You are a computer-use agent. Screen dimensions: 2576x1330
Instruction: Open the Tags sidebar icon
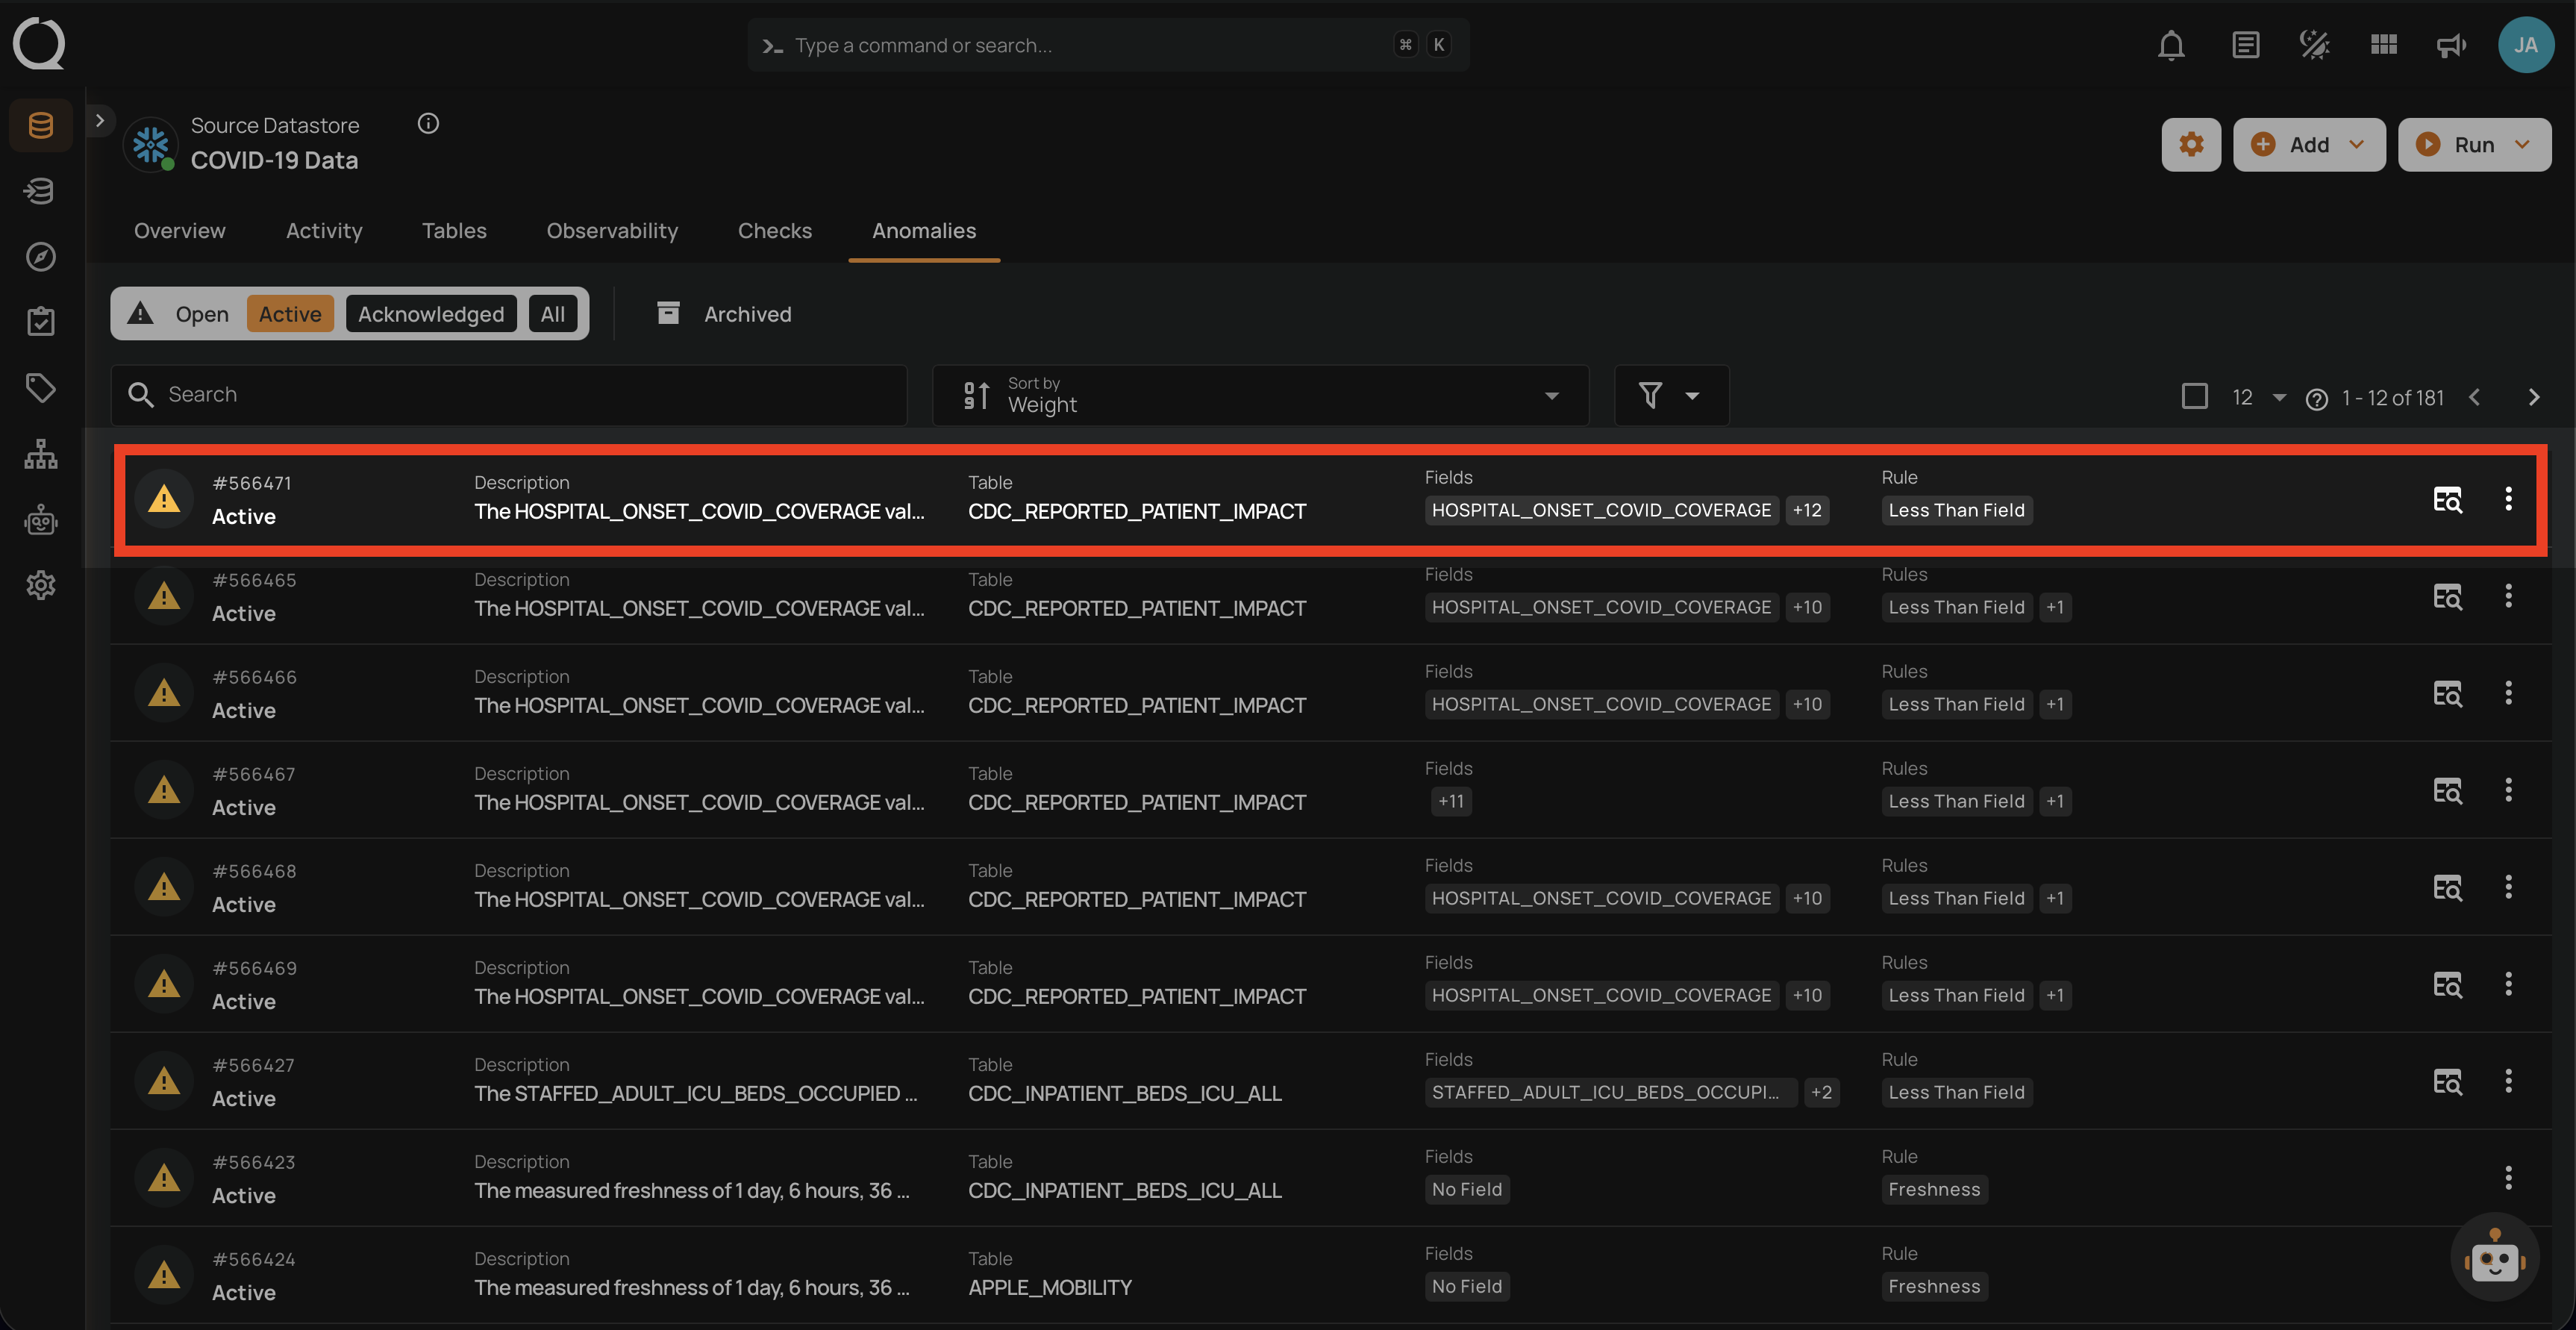(x=41, y=388)
